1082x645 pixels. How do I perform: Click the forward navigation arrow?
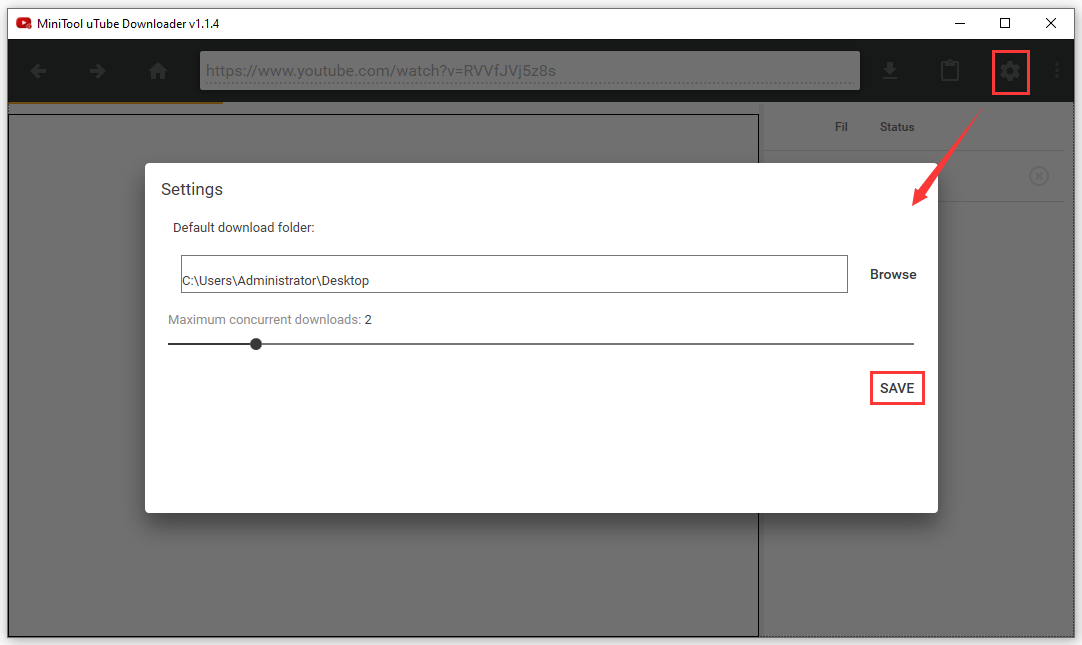[x=97, y=71]
